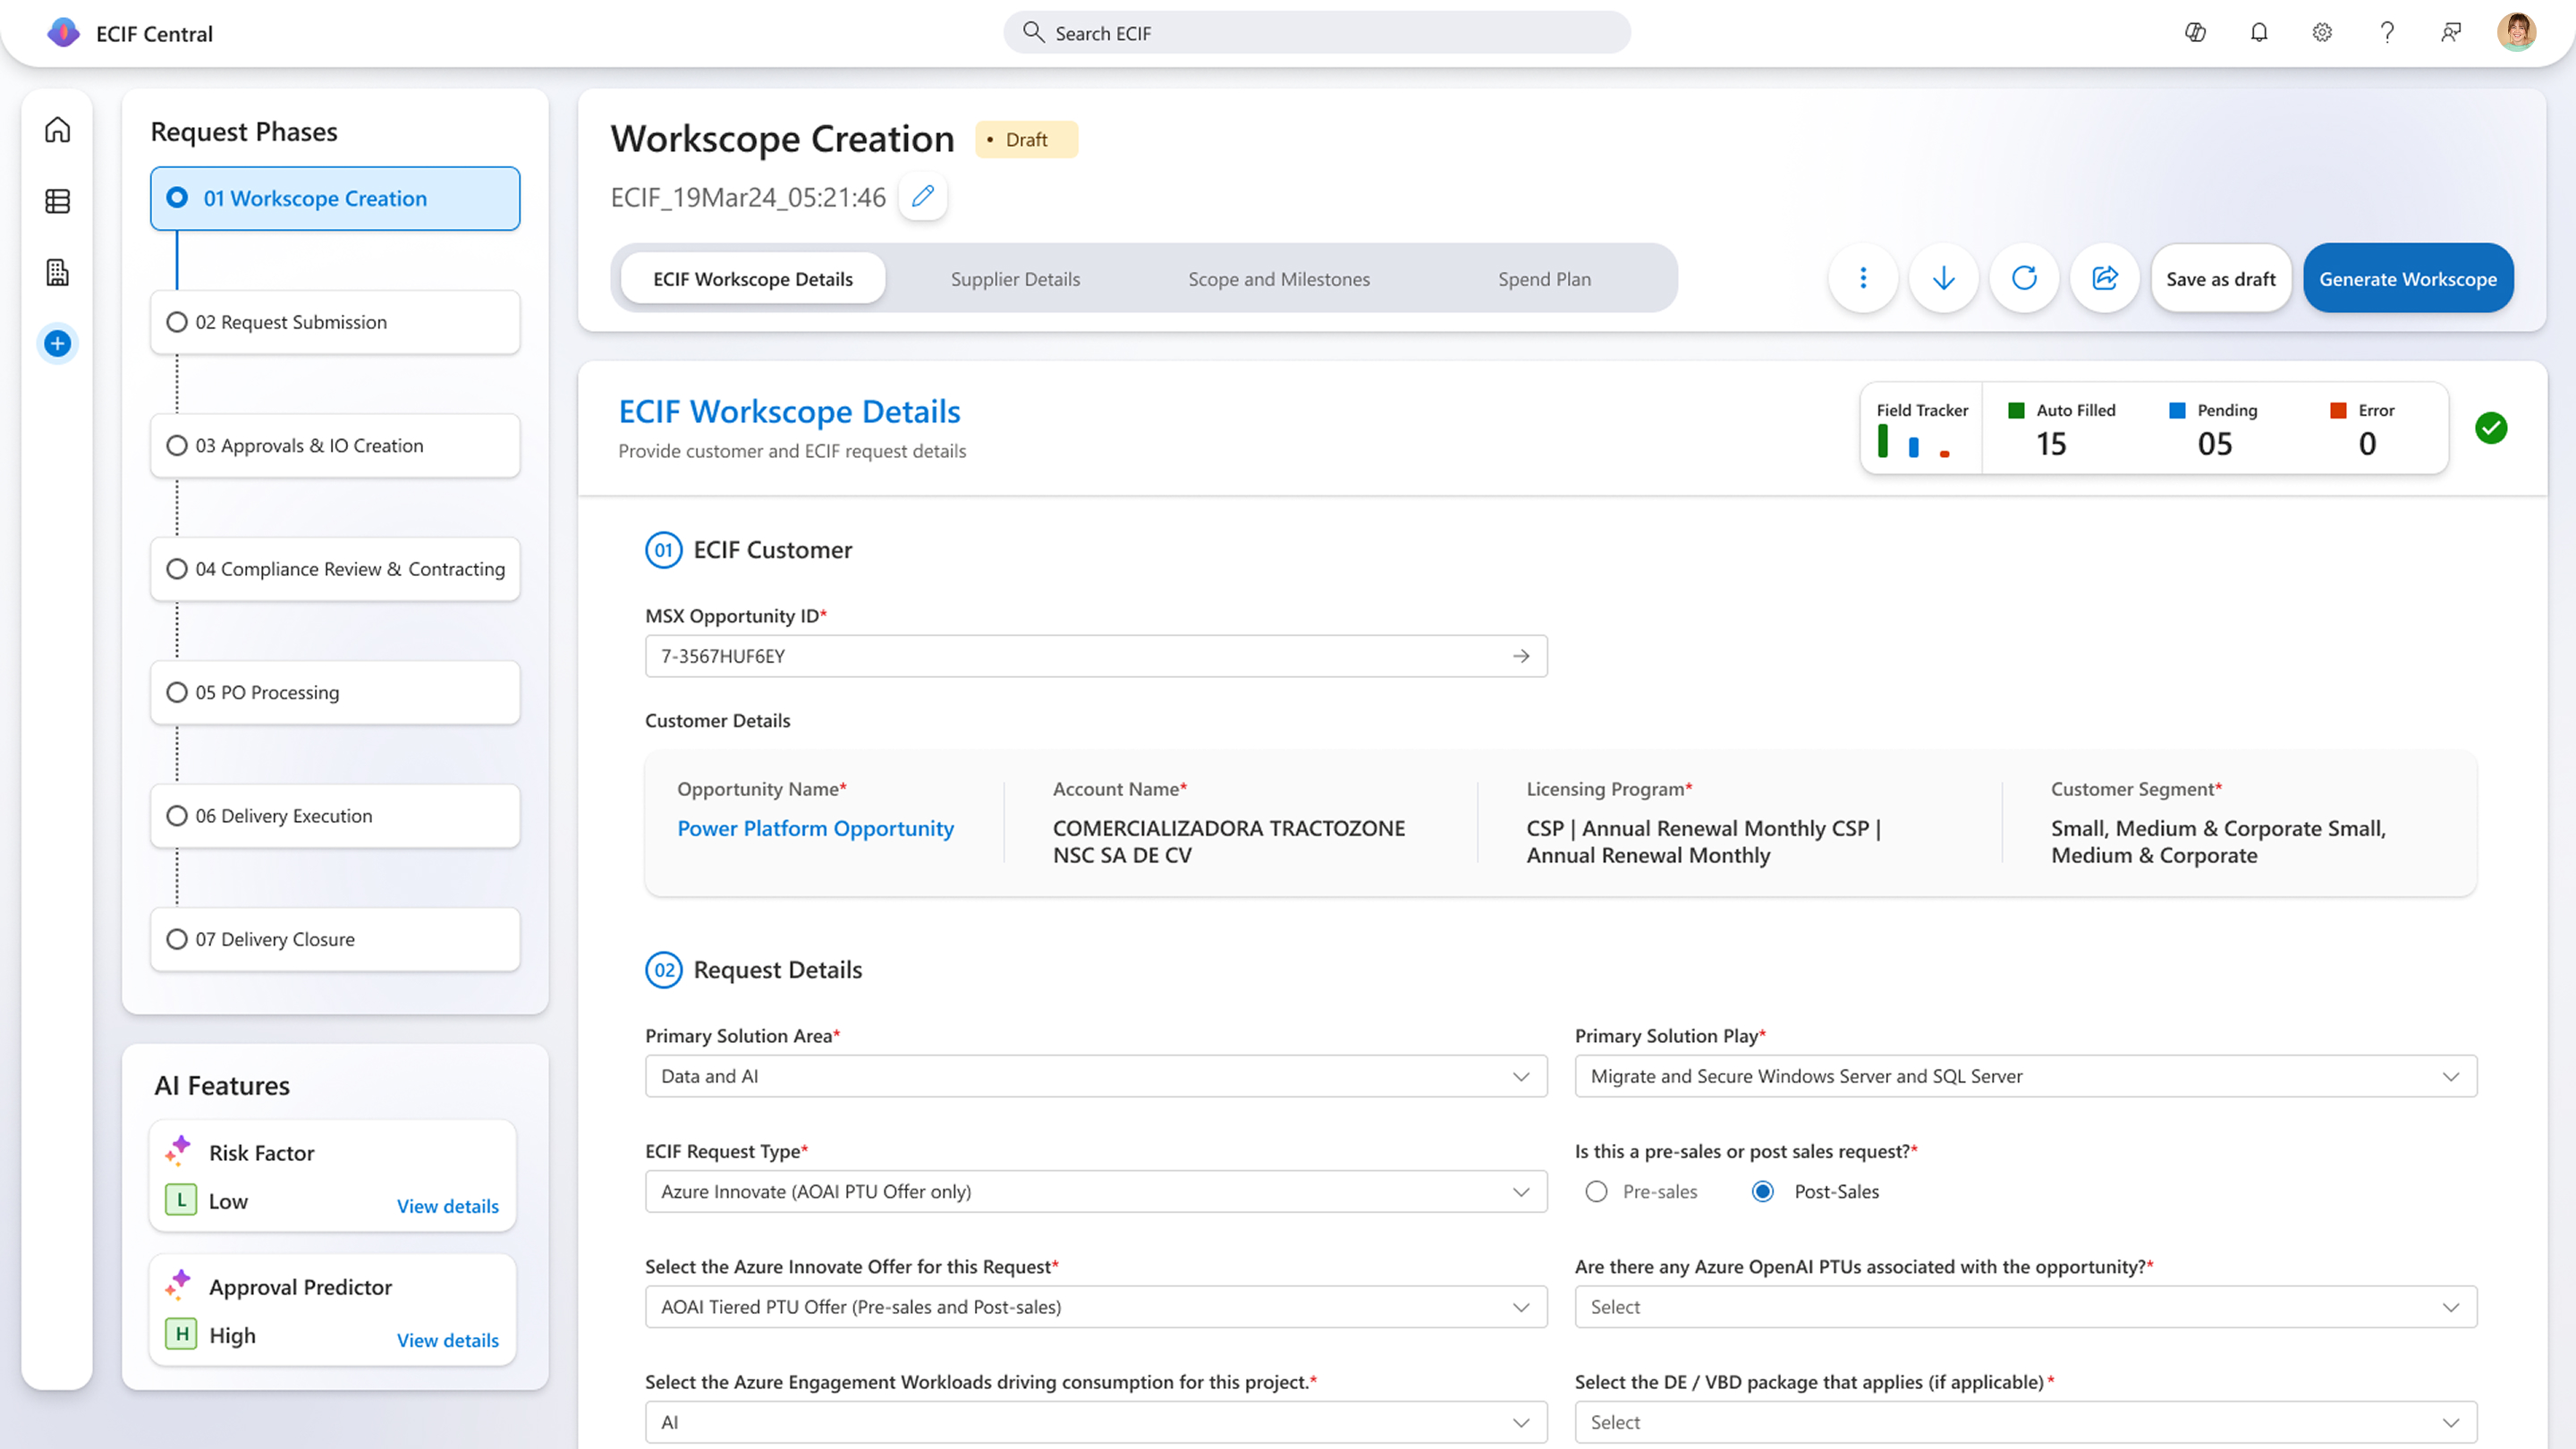Open the settings gear icon
Image resolution: width=2576 pixels, height=1449 pixels.
point(2322,33)
